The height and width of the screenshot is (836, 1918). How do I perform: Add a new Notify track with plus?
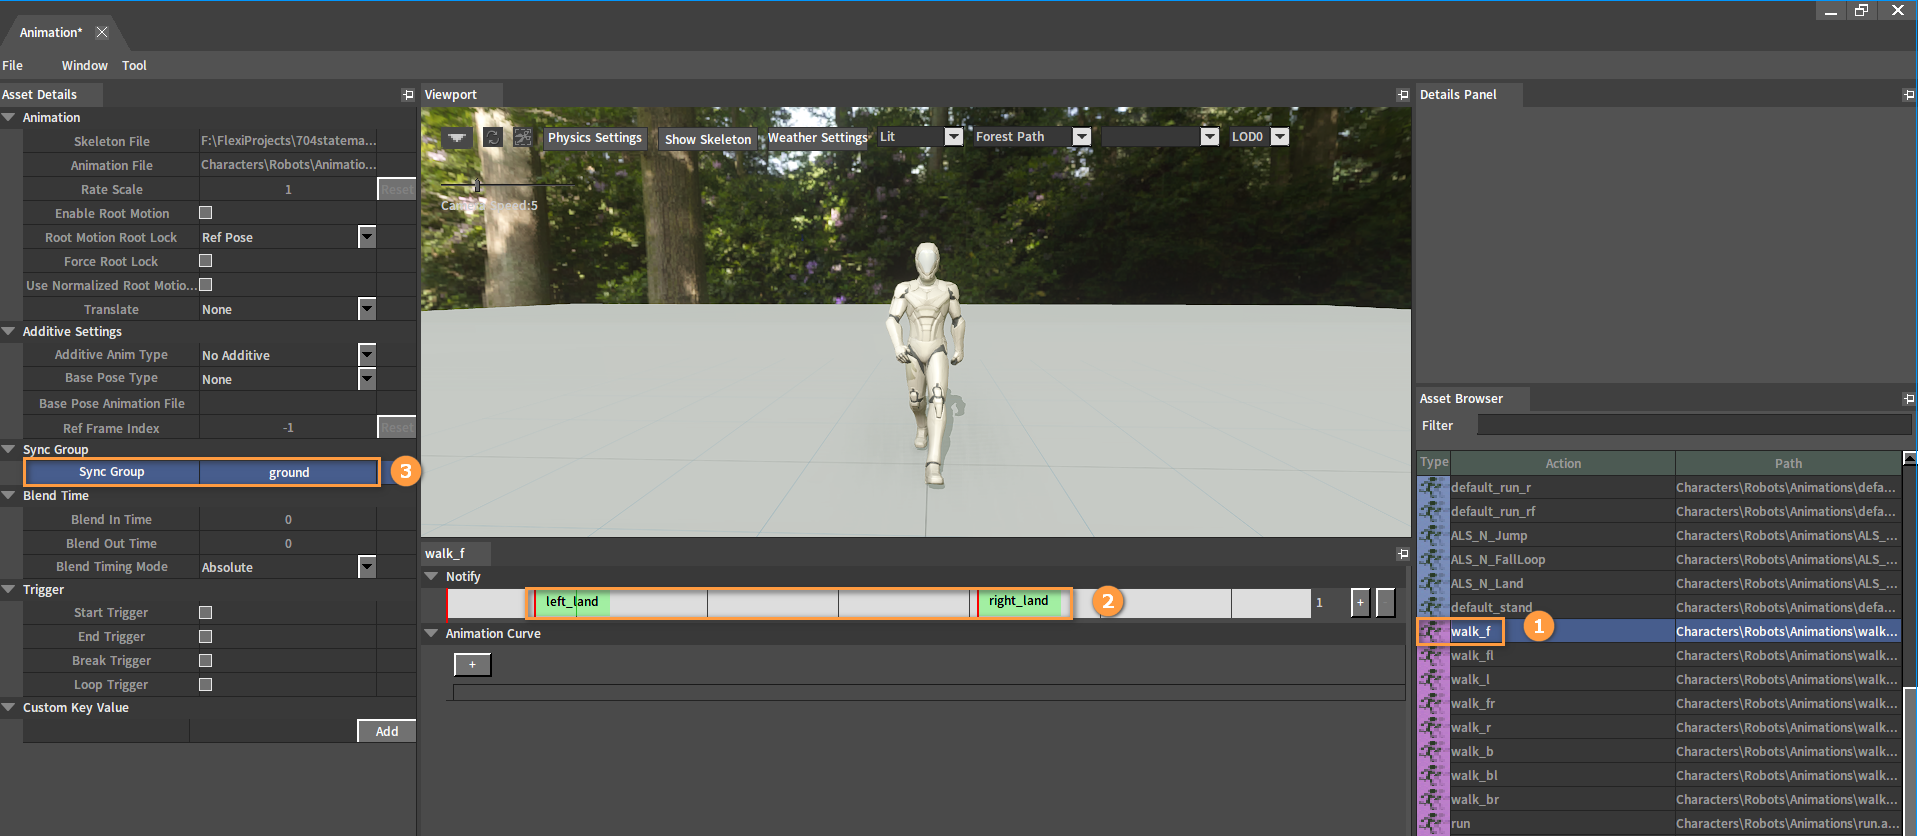pos(1360,603)
